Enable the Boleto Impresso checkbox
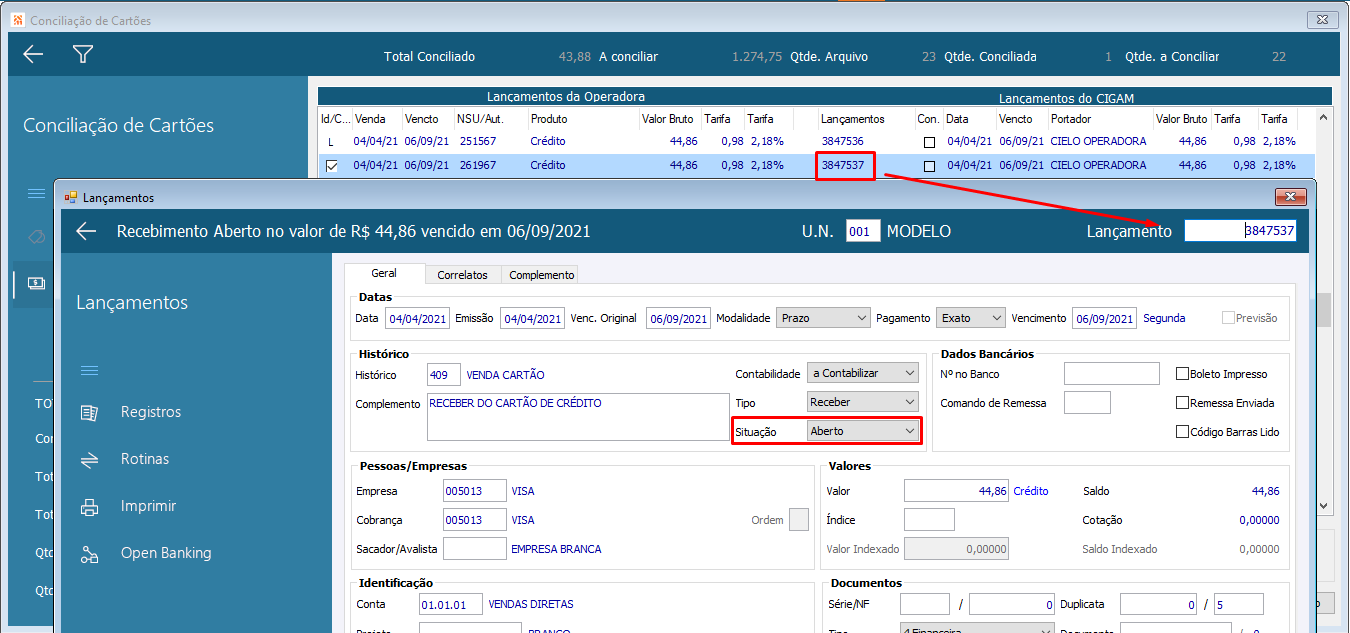 (1183, 374)
